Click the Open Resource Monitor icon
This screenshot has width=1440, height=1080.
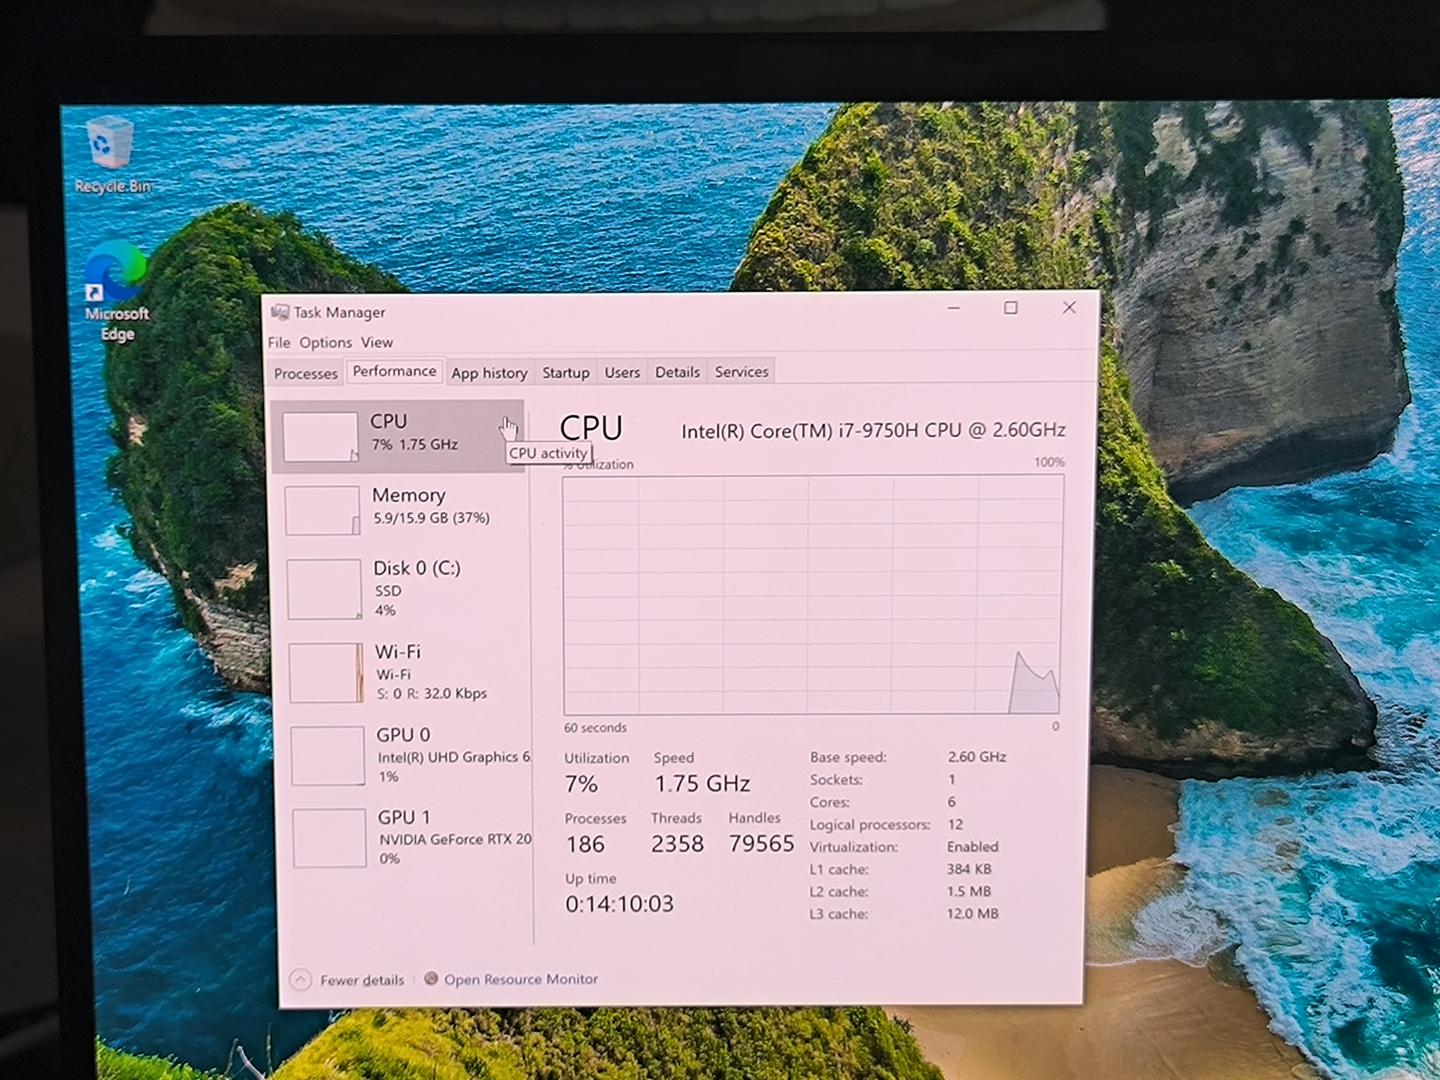pos(431,978)
